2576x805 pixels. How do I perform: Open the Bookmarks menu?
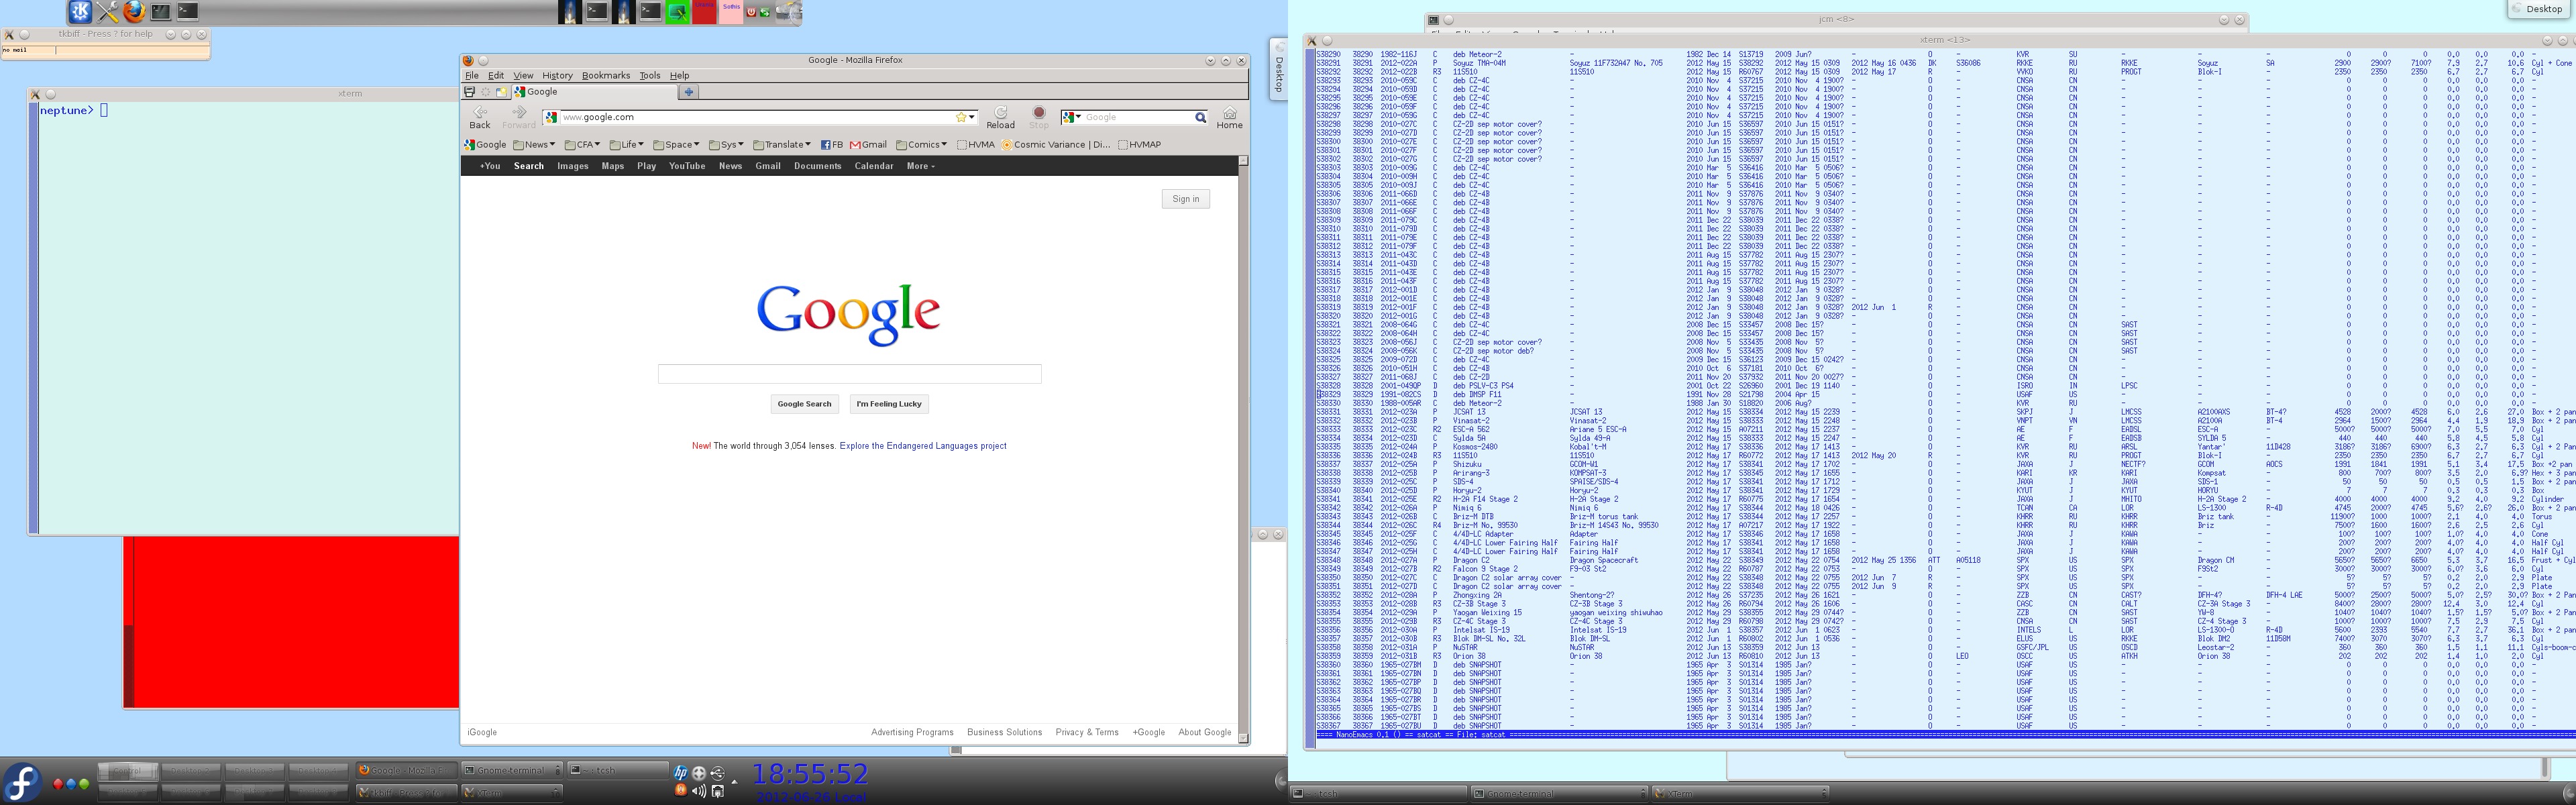(606, 75)
